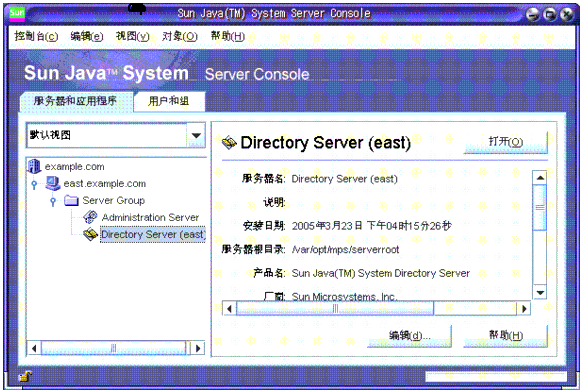The height and width of the screenshot is (391, 584).
Task: Click the details pane scroll up arrow
Action: [x=540, y=178]
